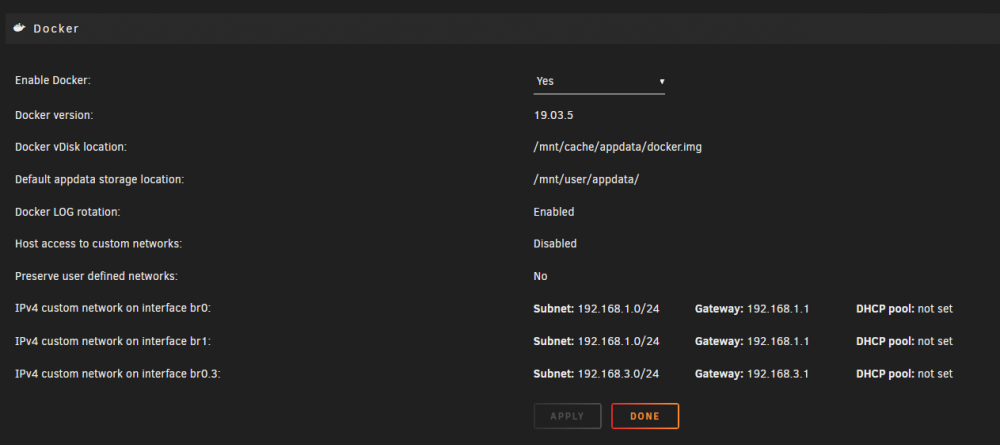Click the IPv4 custom network br1 label
The height and width of the screenshot is (445, 1000).
[x=113, y=341]
